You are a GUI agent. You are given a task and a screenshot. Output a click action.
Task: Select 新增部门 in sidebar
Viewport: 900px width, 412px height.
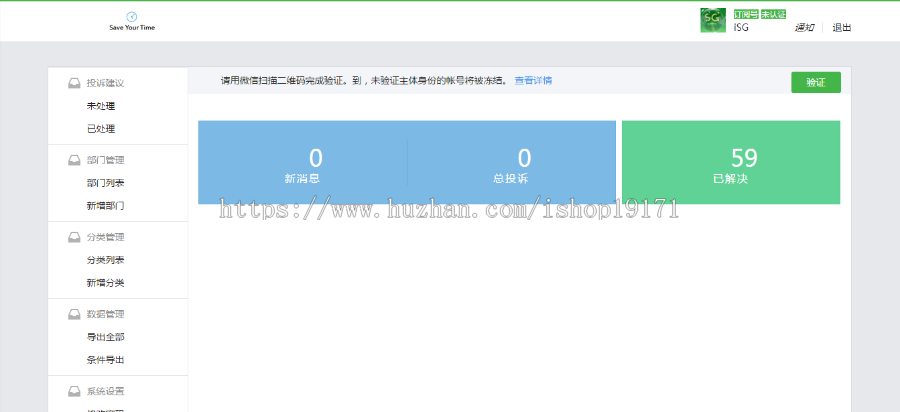tap(106, 206)
